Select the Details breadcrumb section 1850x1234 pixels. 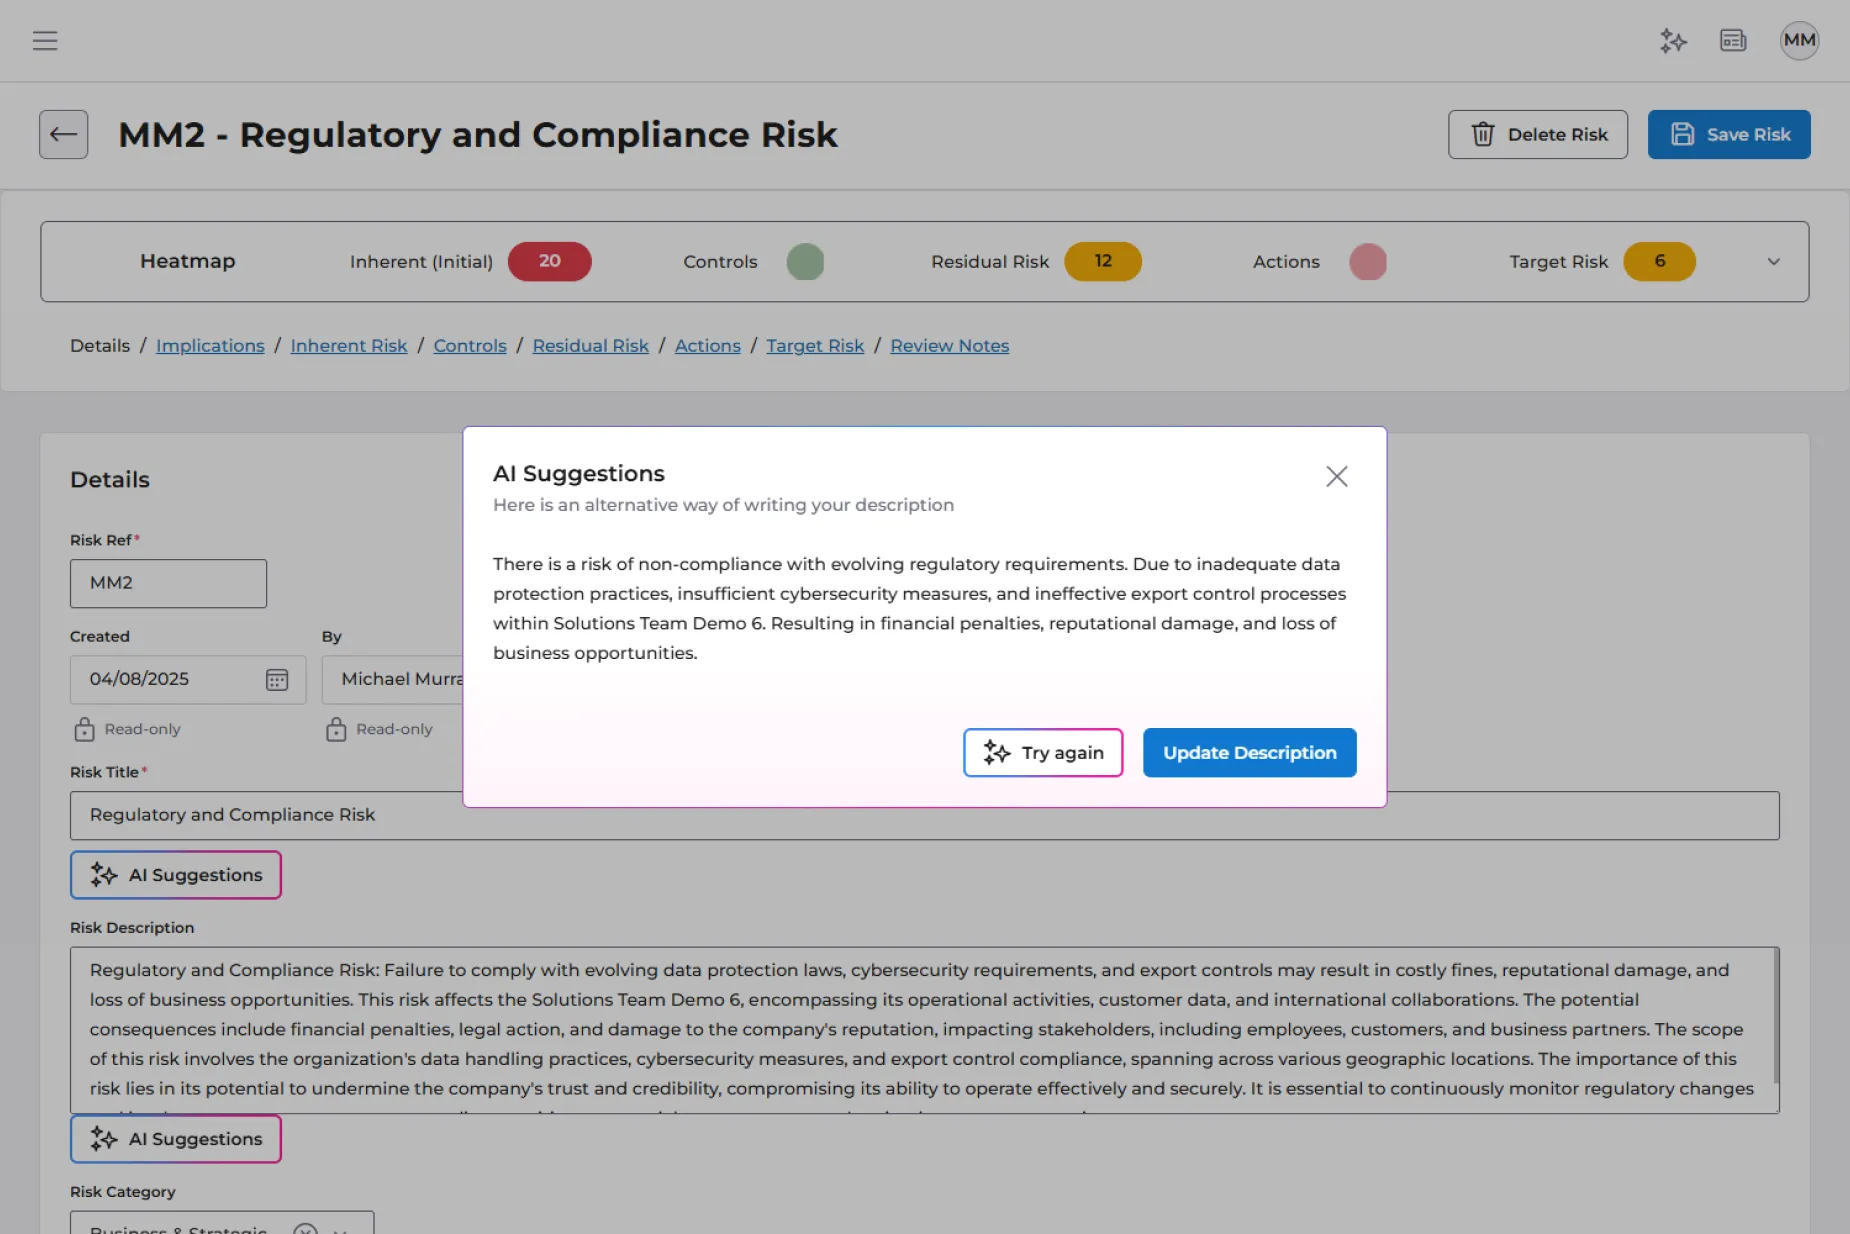[x=100, y=346]
